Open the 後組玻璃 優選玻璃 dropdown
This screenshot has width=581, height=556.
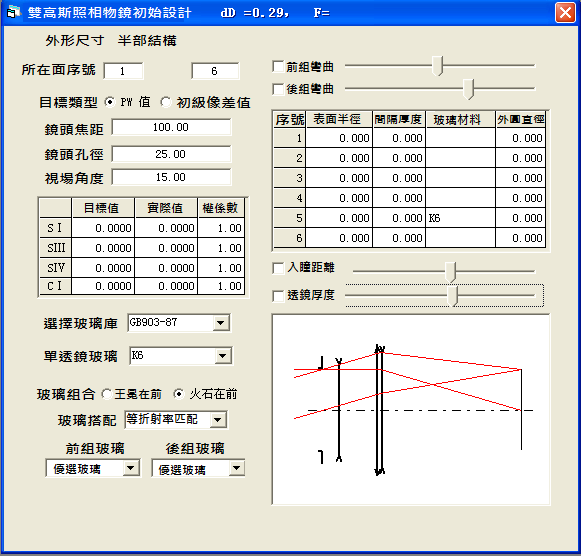coord(236,468)
